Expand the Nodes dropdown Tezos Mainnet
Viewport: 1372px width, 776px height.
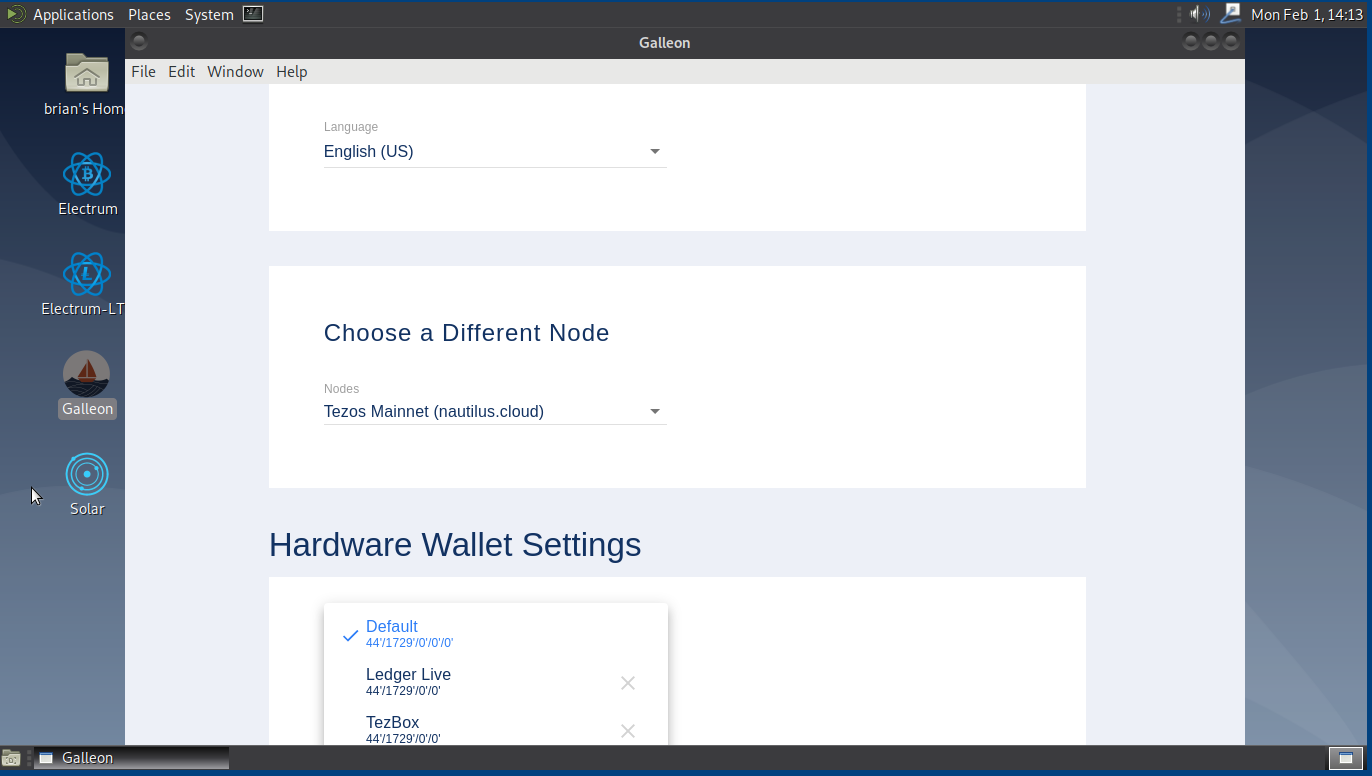coord(495,412)
